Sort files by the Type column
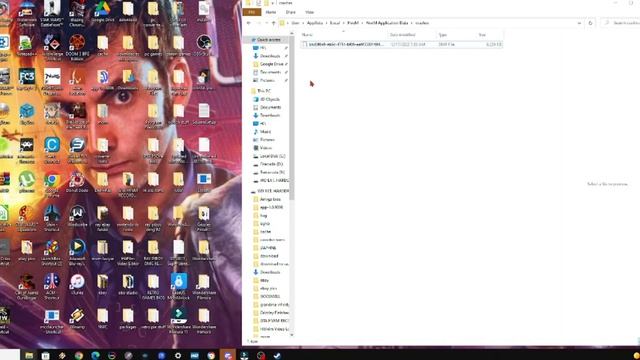 pos(456,35)
